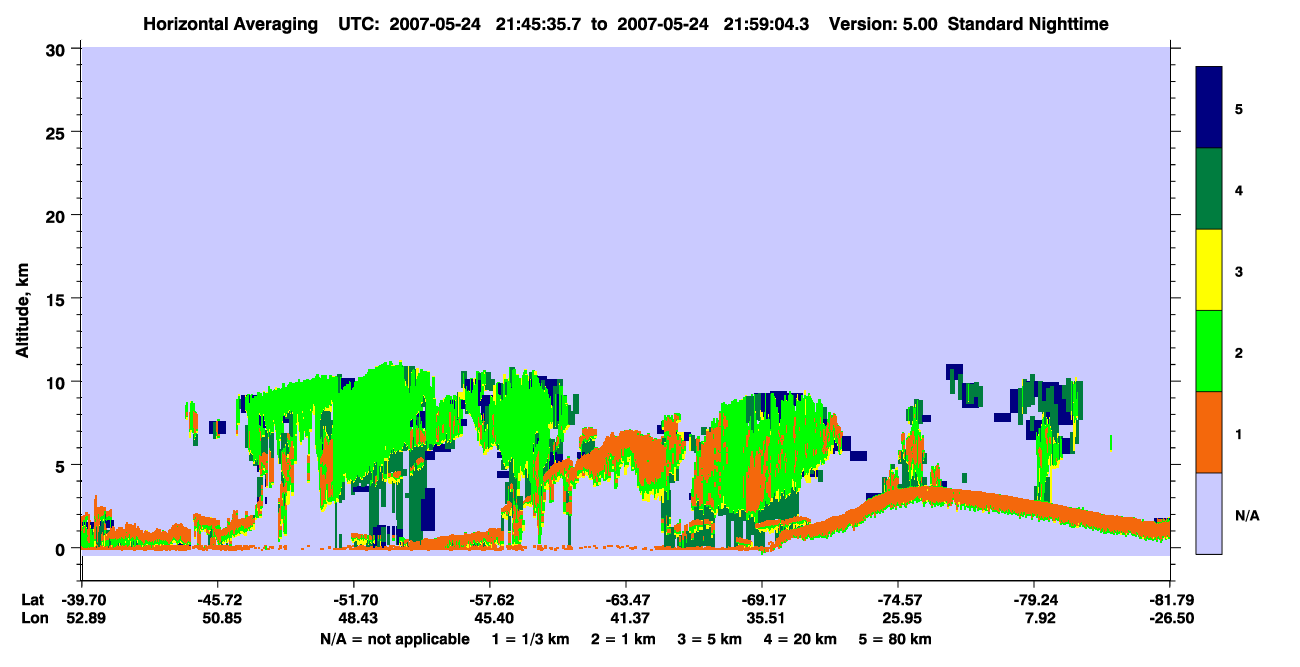
Task: Click the latitude value -81.79
Action: [x=1169, y=600]
